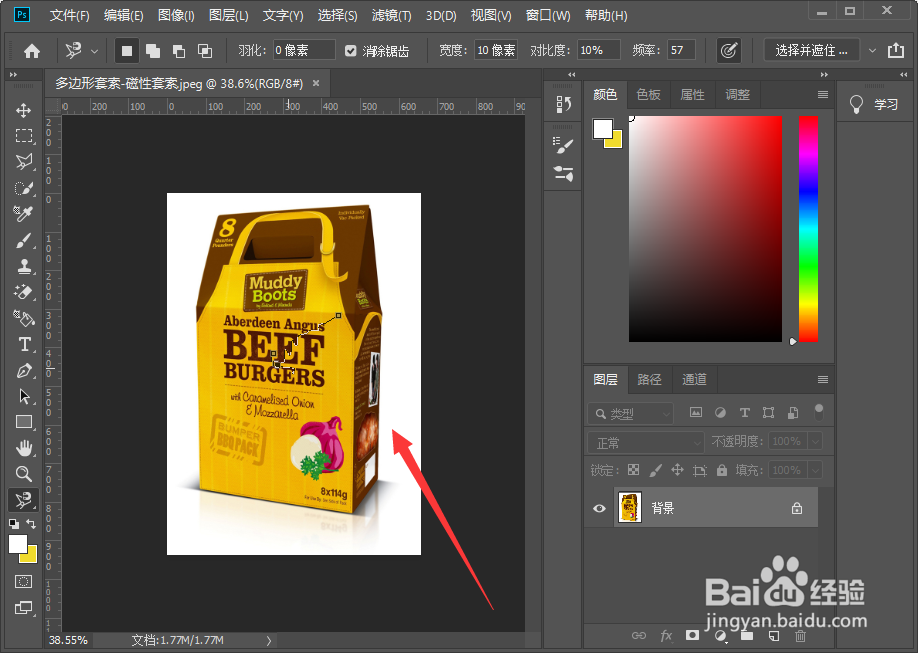The width and height of the screenshot is (918, 653).
Task: Click the hue slider bar
Action: [x=808, y=228]
